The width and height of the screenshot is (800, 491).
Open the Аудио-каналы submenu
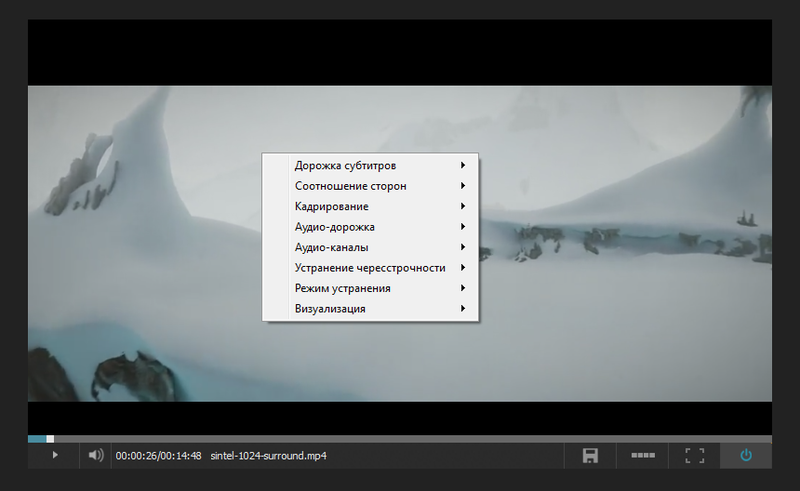pos(370,247)
